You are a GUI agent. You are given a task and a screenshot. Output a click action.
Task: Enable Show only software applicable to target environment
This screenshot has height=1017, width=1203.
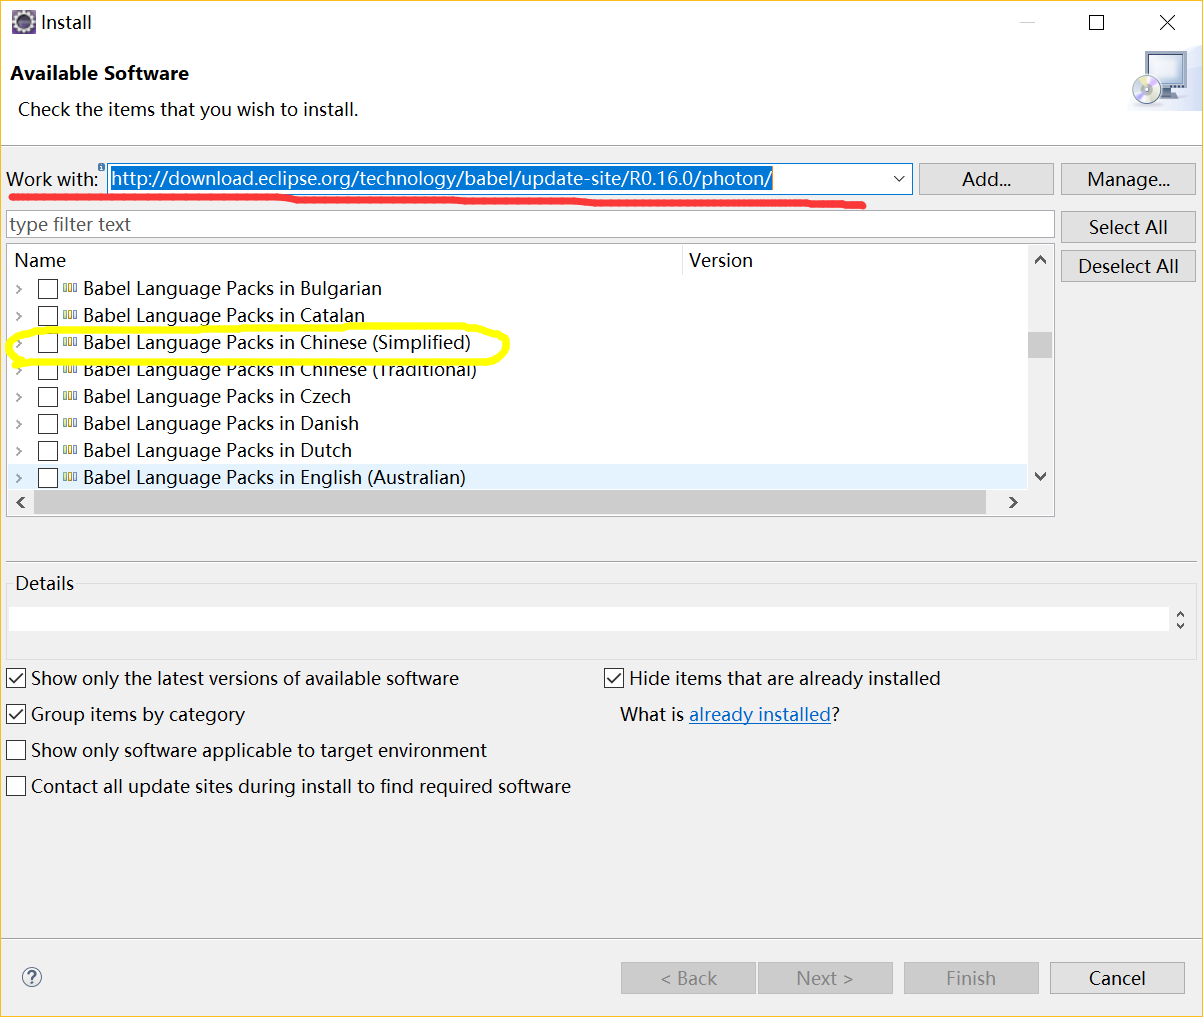point(16,751)
